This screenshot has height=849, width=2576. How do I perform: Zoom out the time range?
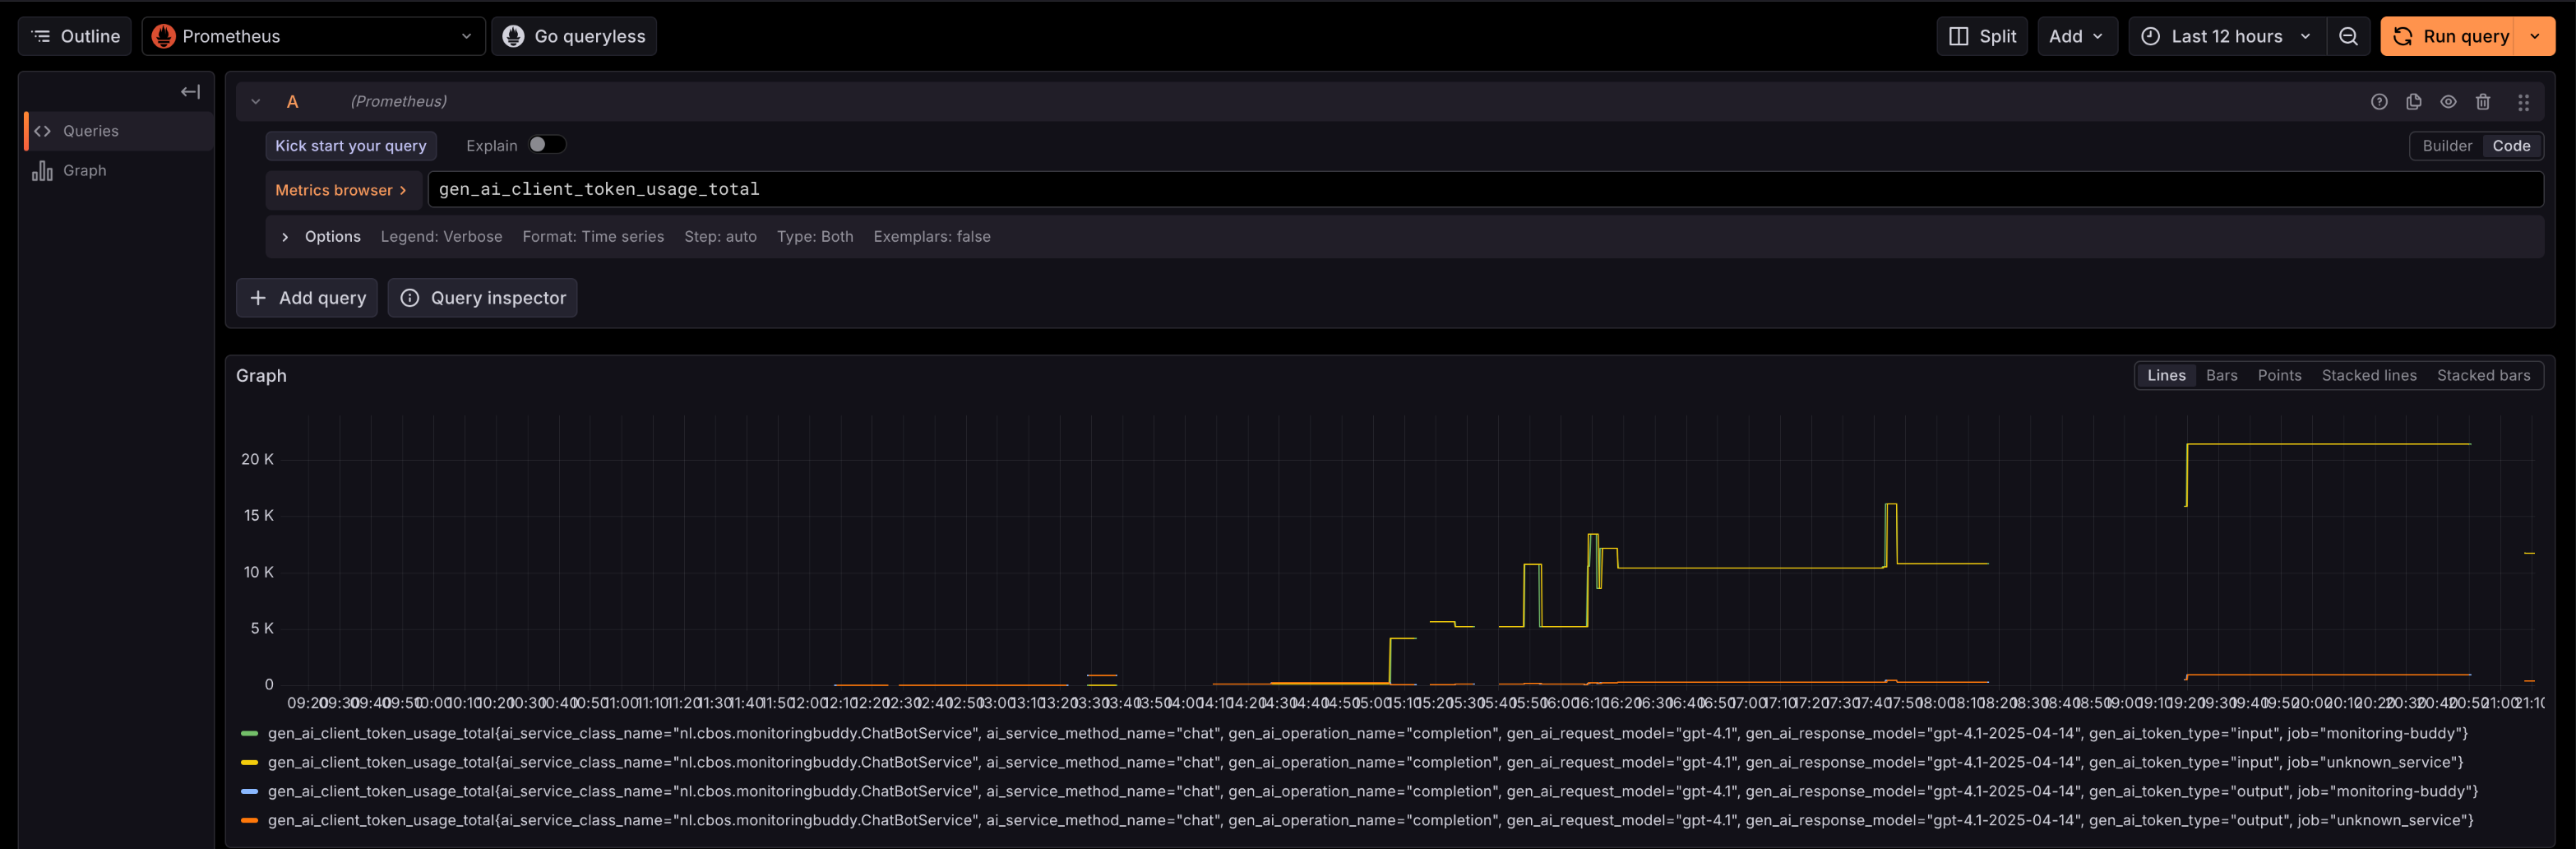pos(2349,36)
